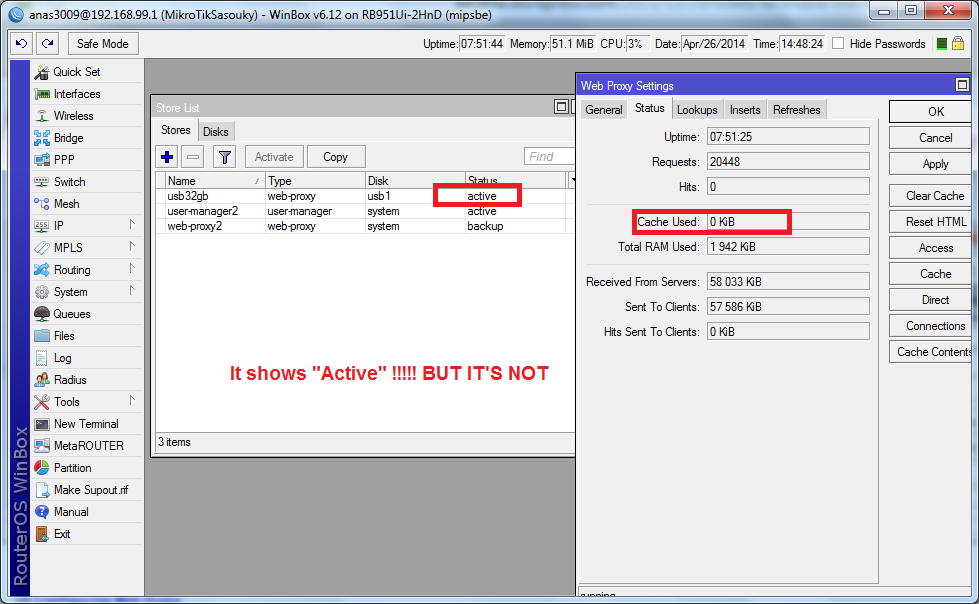Toggle the Hide Passwords checkbox

coord(839,43)
